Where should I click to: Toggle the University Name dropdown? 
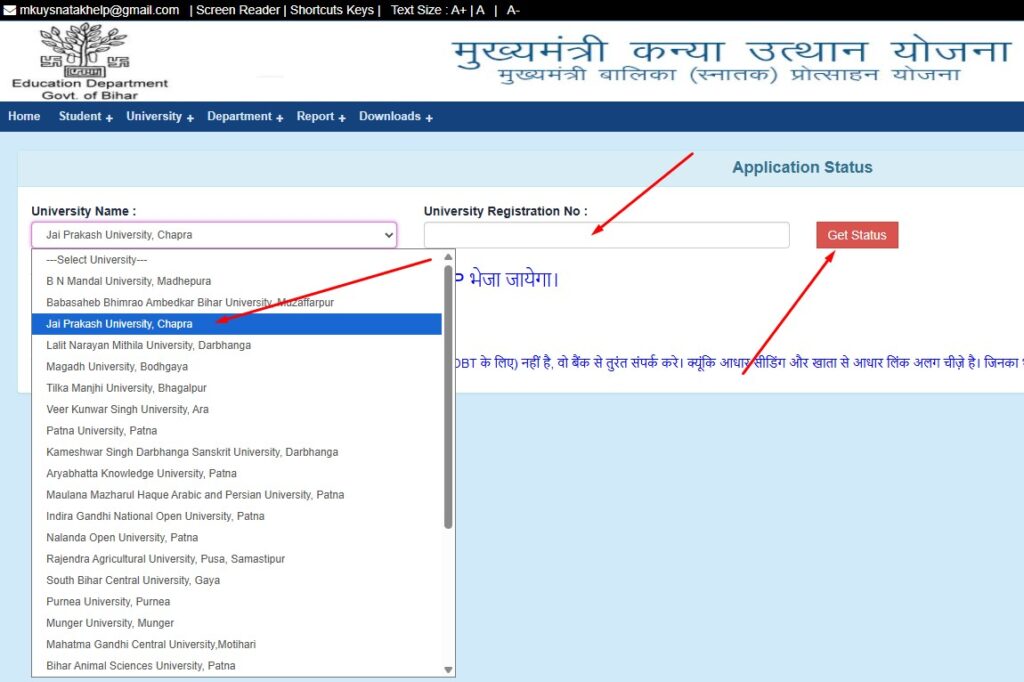(x=214, y=235)
